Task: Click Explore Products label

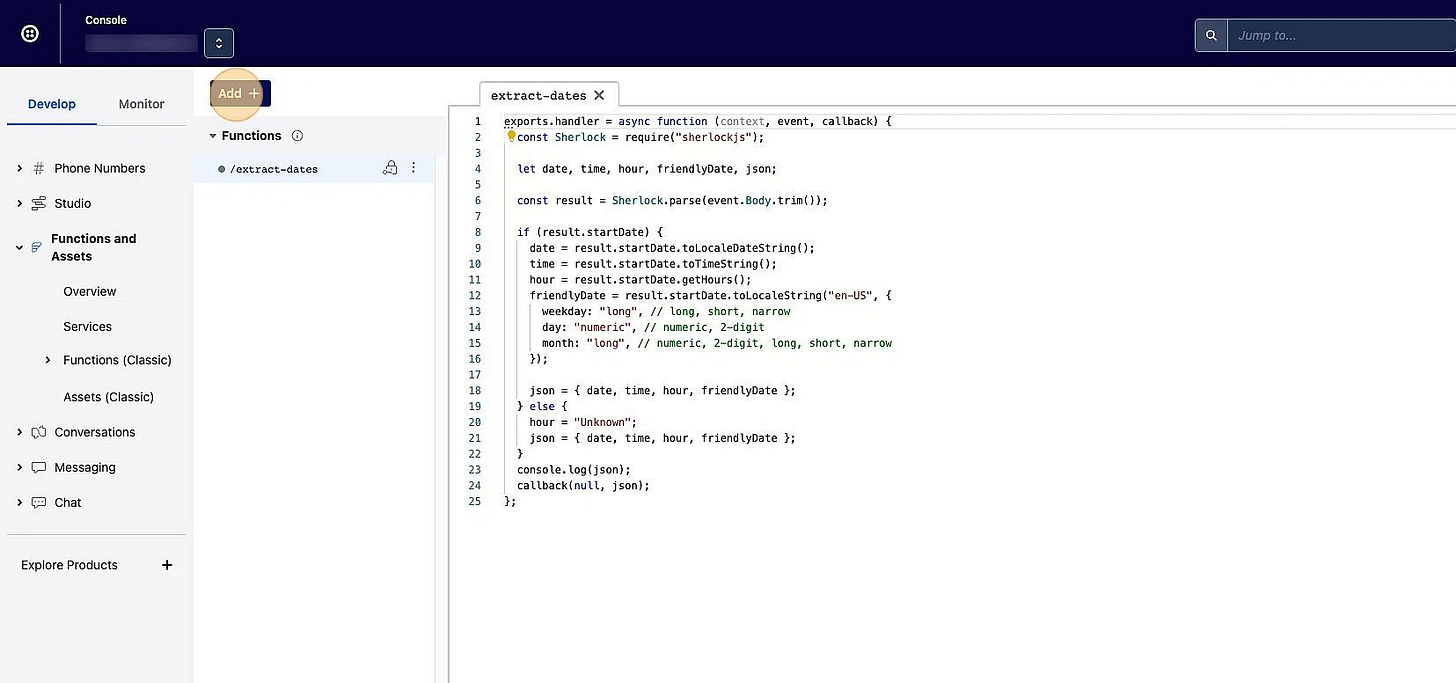Action: (69, 565)
